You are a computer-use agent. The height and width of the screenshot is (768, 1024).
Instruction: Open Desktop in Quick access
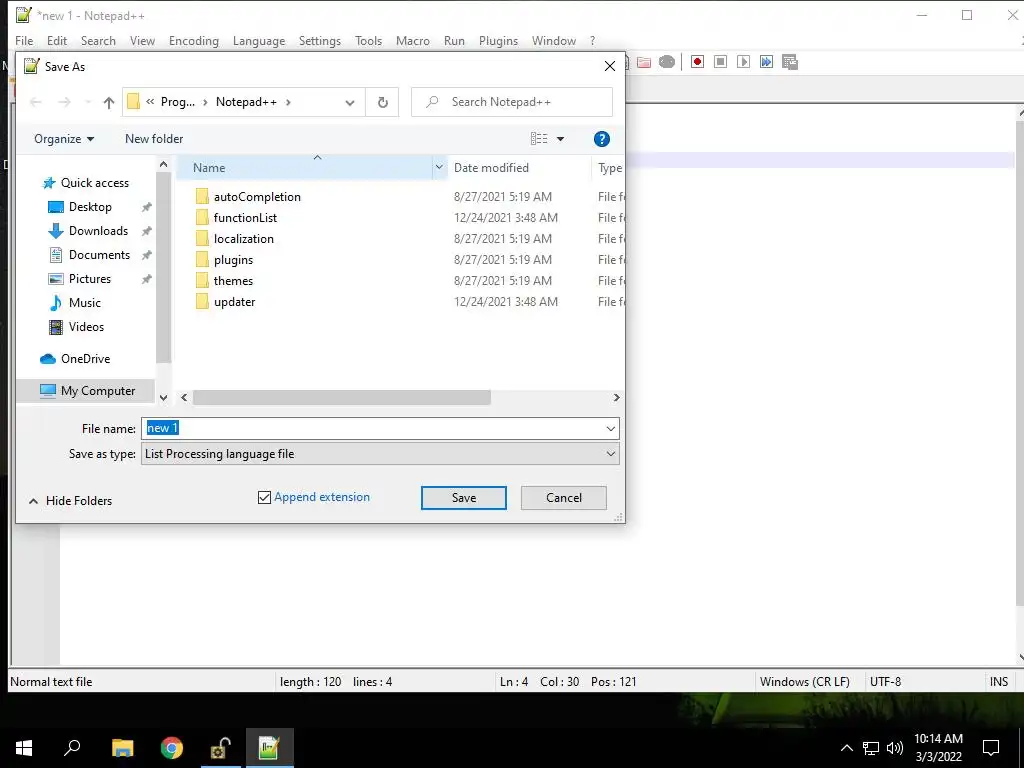90,207
